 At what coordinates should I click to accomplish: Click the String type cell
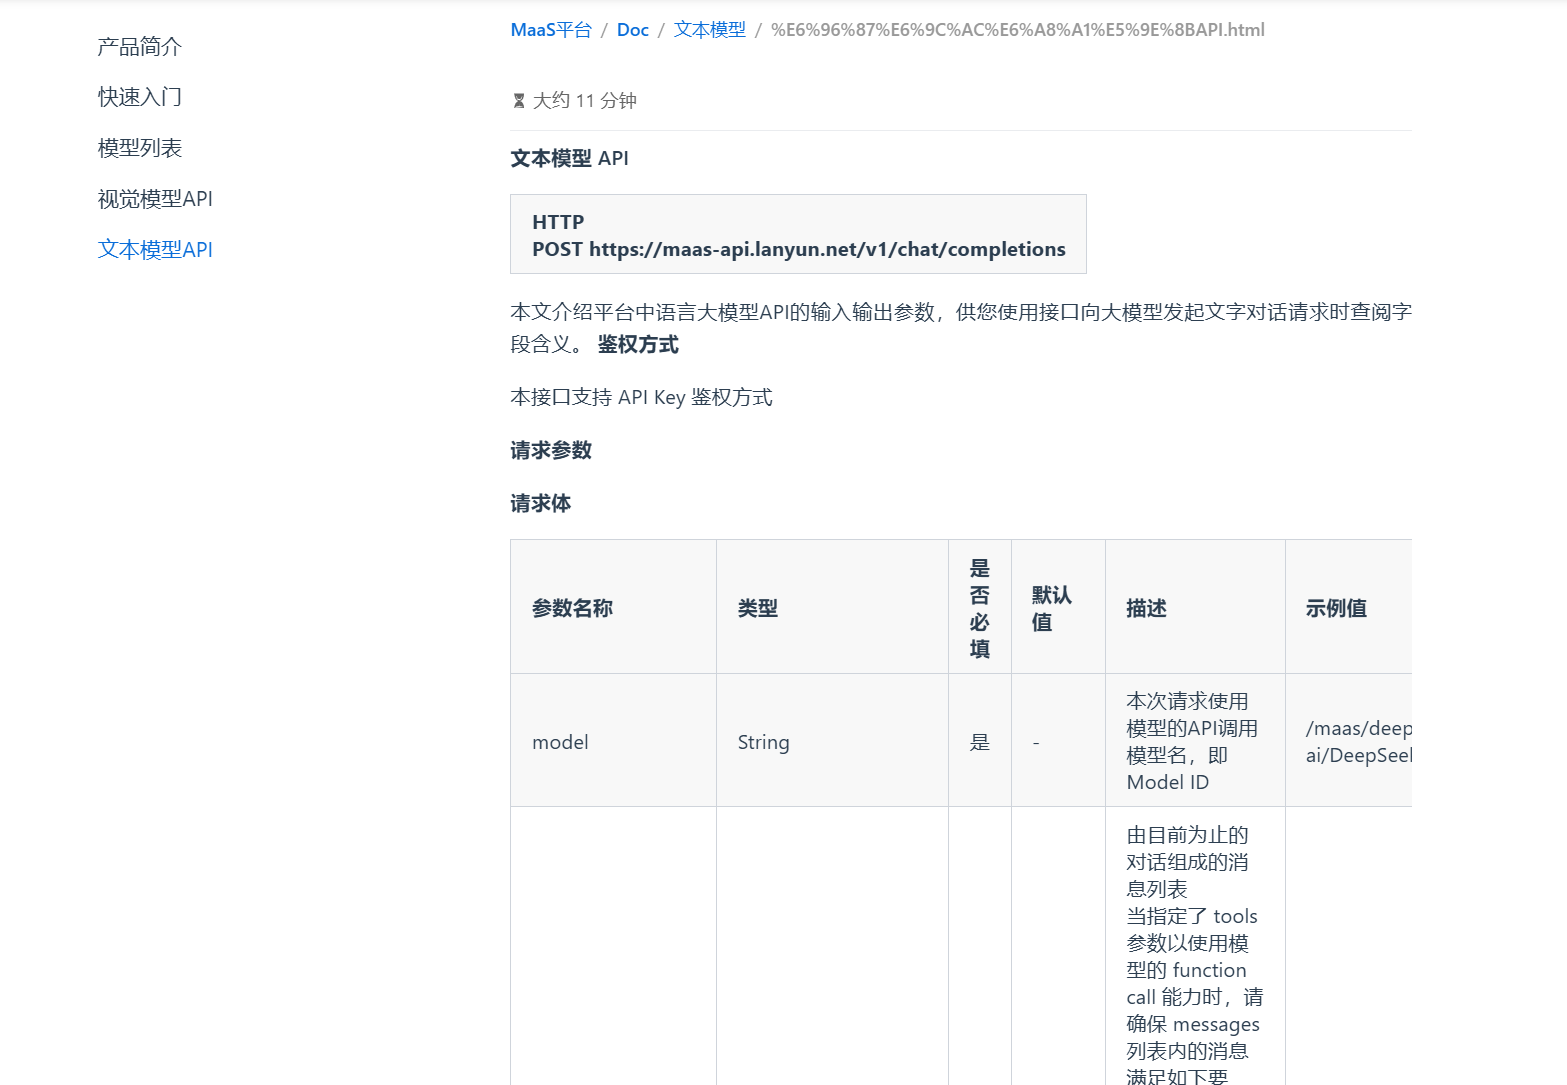(x=763, y=741)
